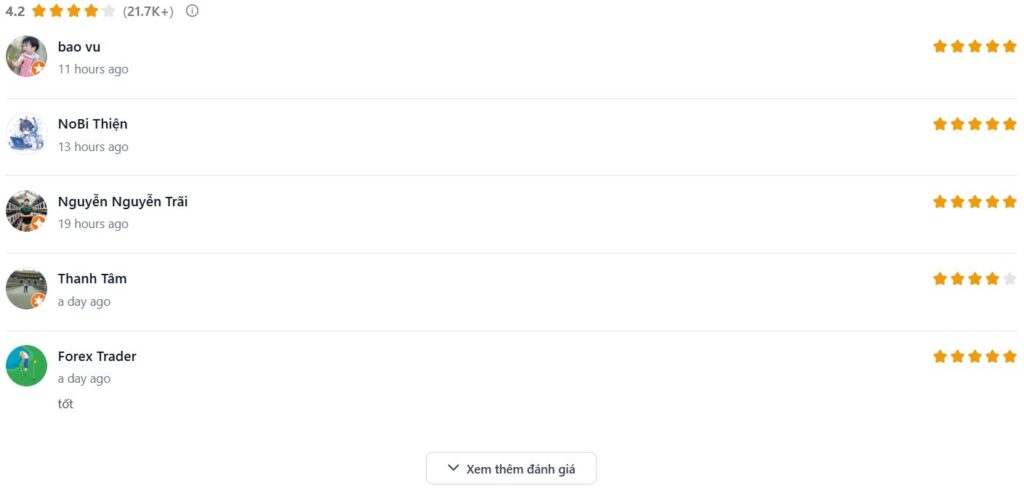The width and height of the screenshot is (1024, 491).
Task: Open Nguyễn Nguyễn Trãi's reviewer name
Action: click(122, 201)
